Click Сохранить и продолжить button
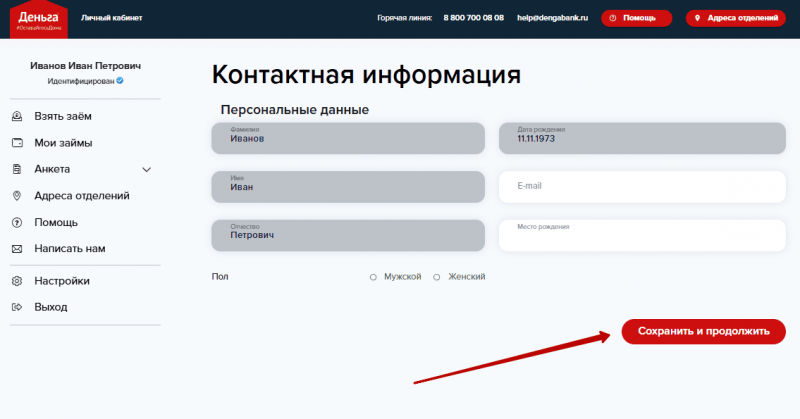Image resolution: width=800 pixels, height=419 pixels. click(x=704, y=331)
